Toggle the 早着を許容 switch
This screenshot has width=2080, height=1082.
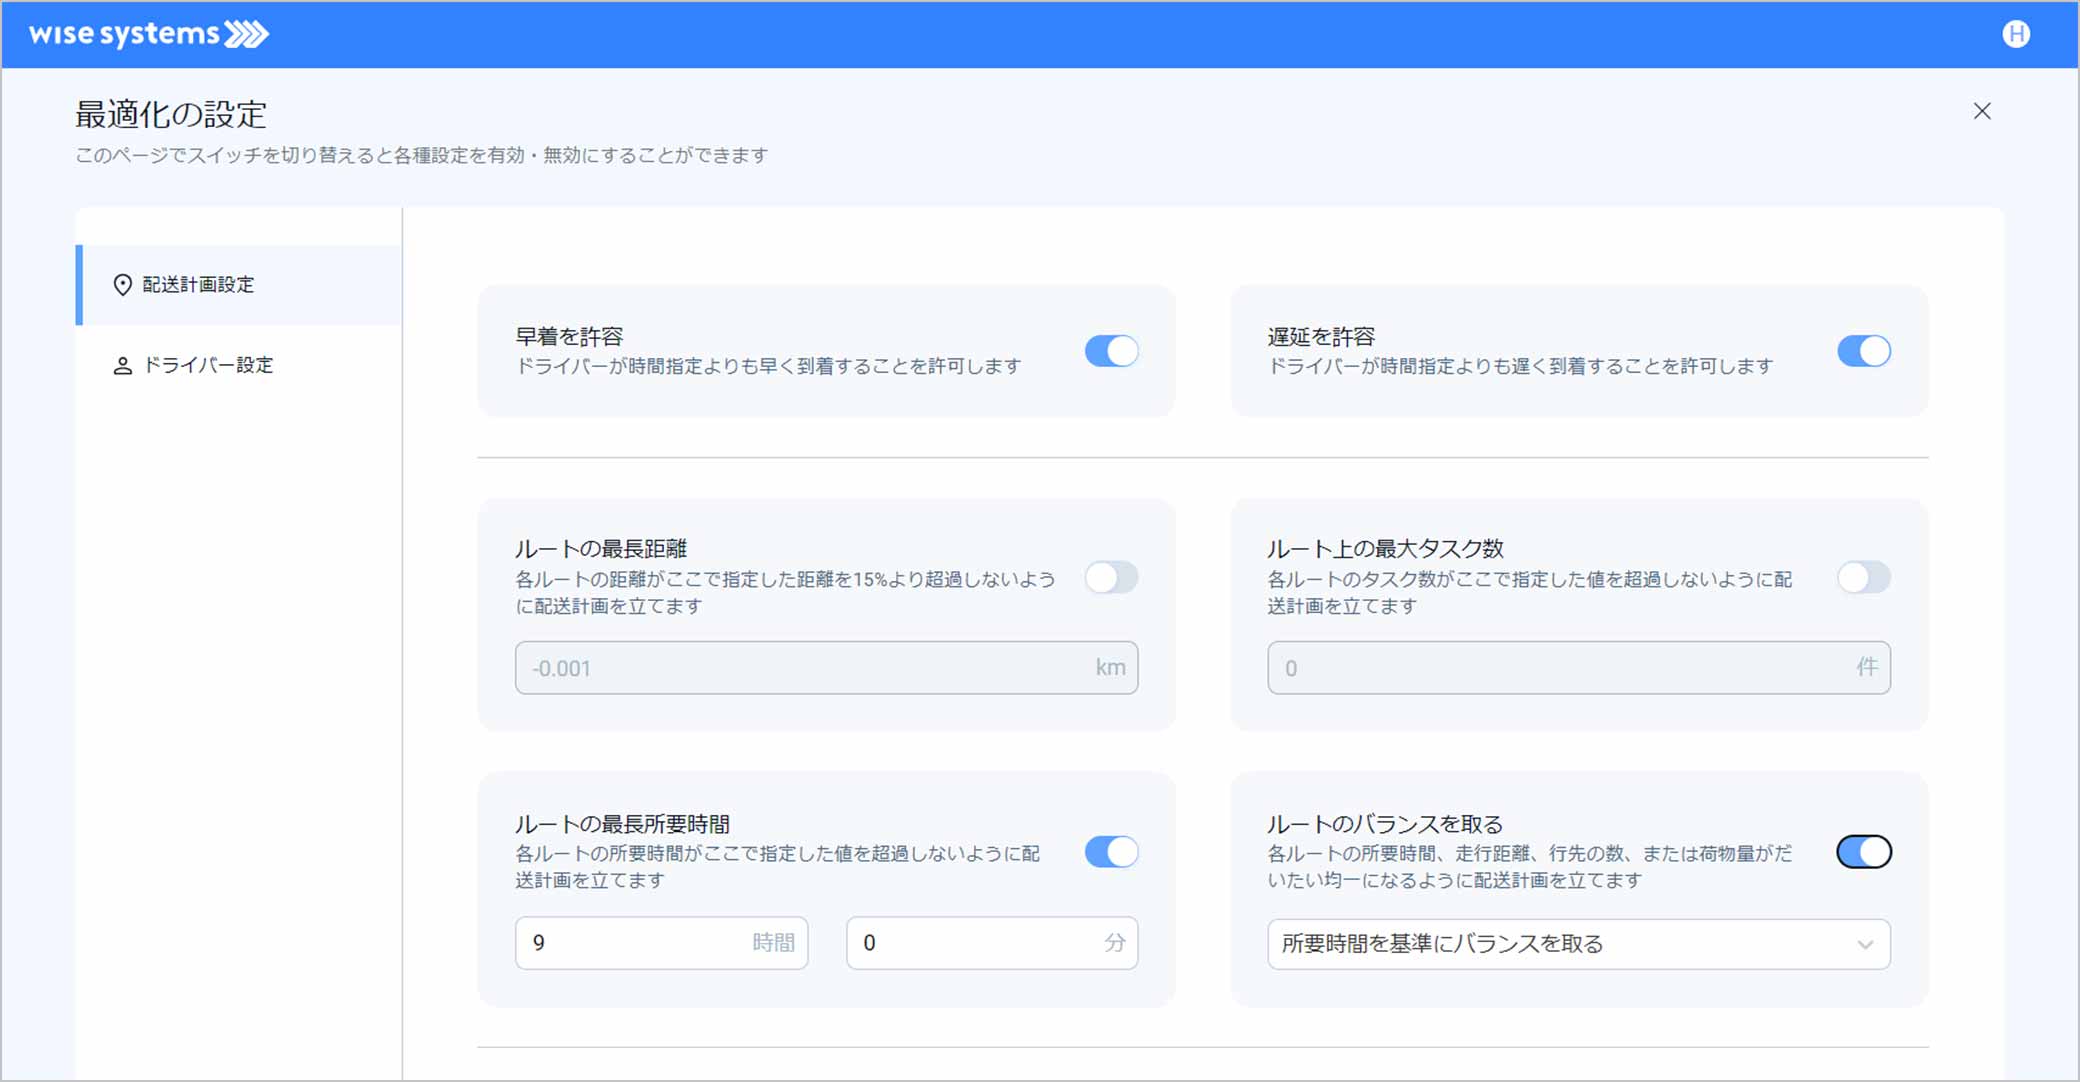click(1111, 351)
